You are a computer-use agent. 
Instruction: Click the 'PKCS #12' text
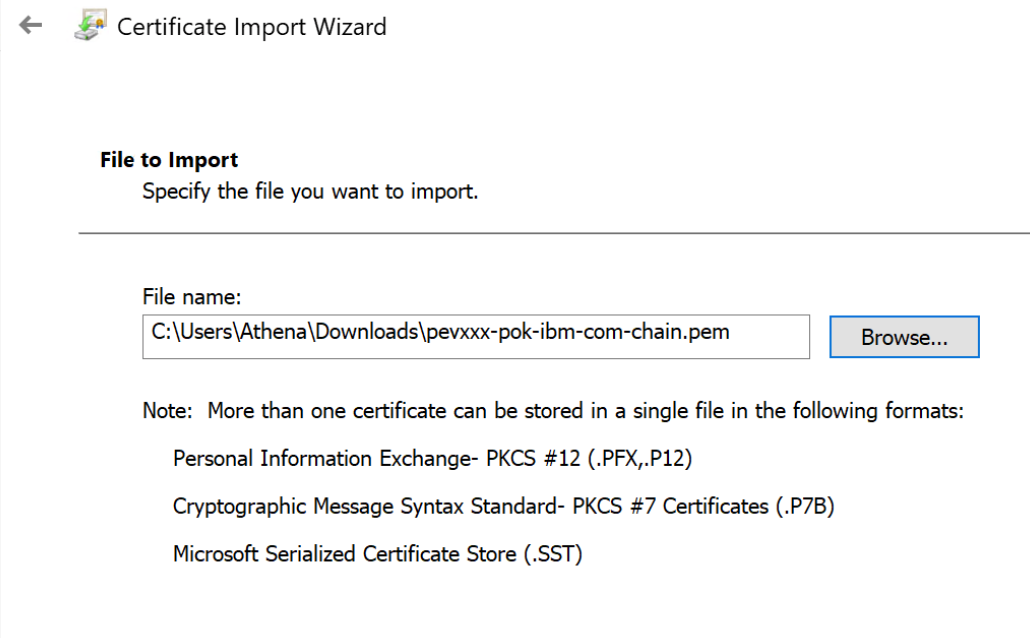(527, 459)
